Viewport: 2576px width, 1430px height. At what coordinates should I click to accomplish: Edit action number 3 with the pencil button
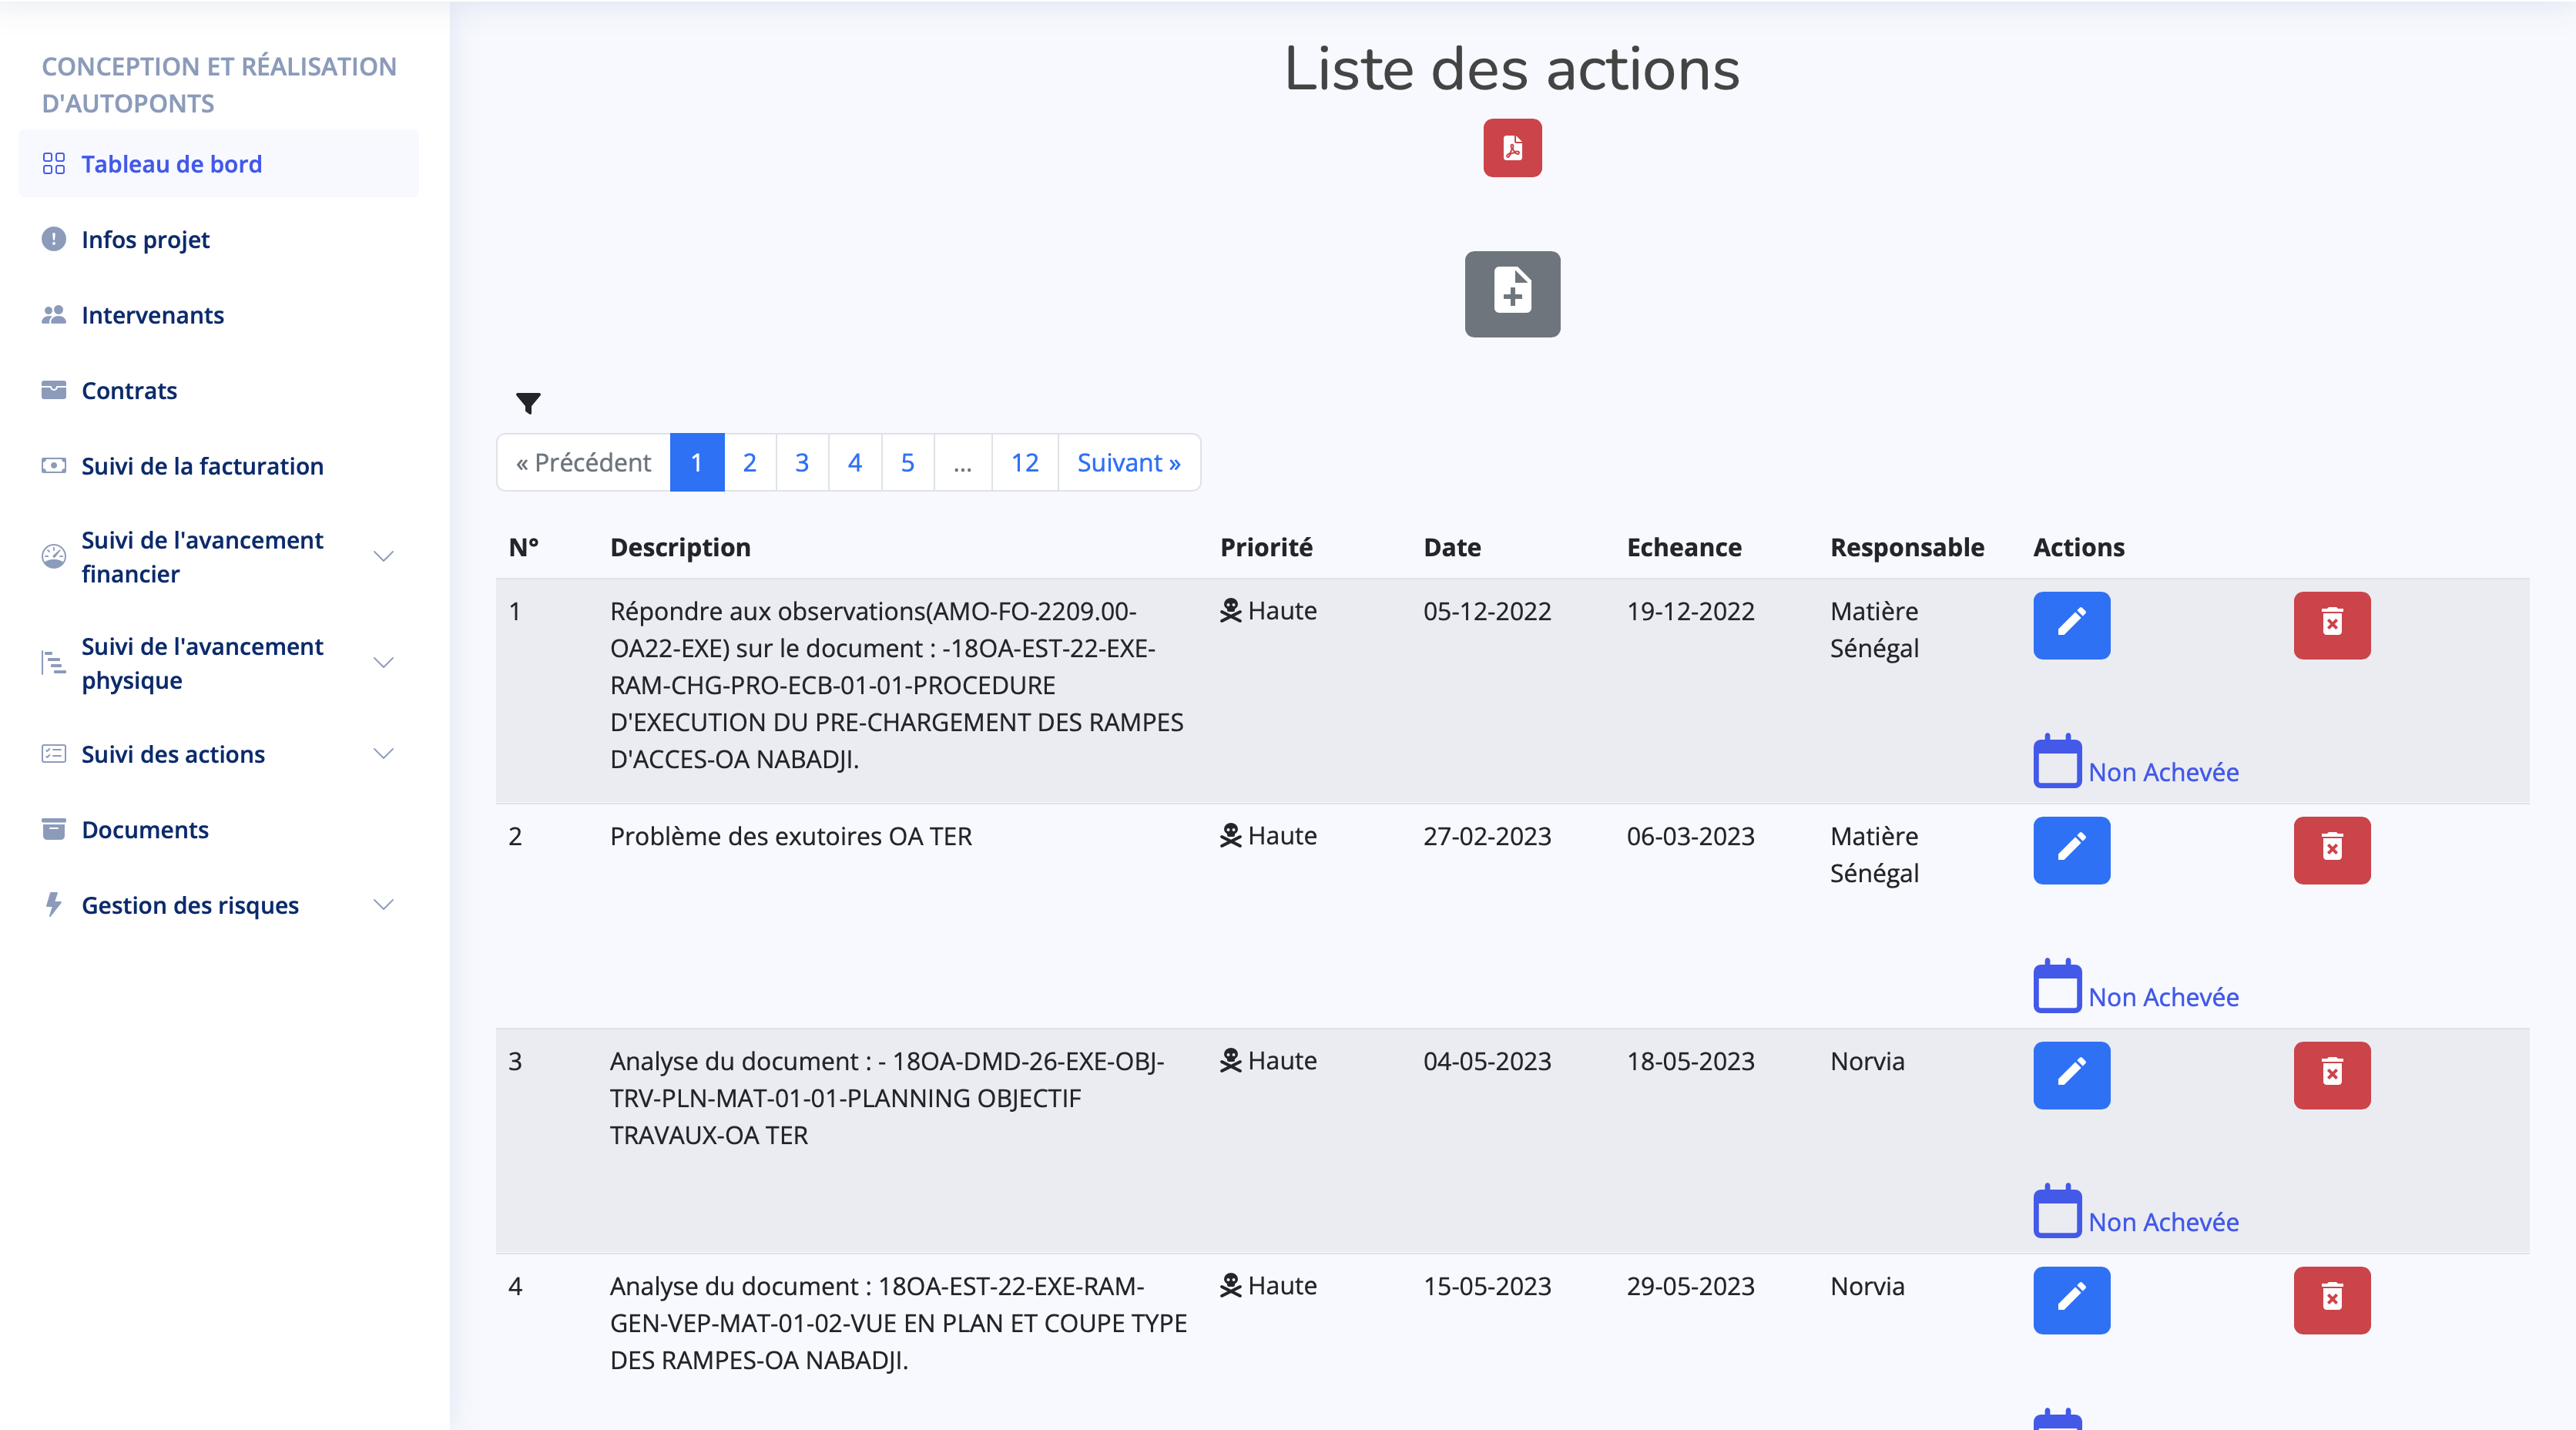pyautogui.click(x=2071, y=1075)
